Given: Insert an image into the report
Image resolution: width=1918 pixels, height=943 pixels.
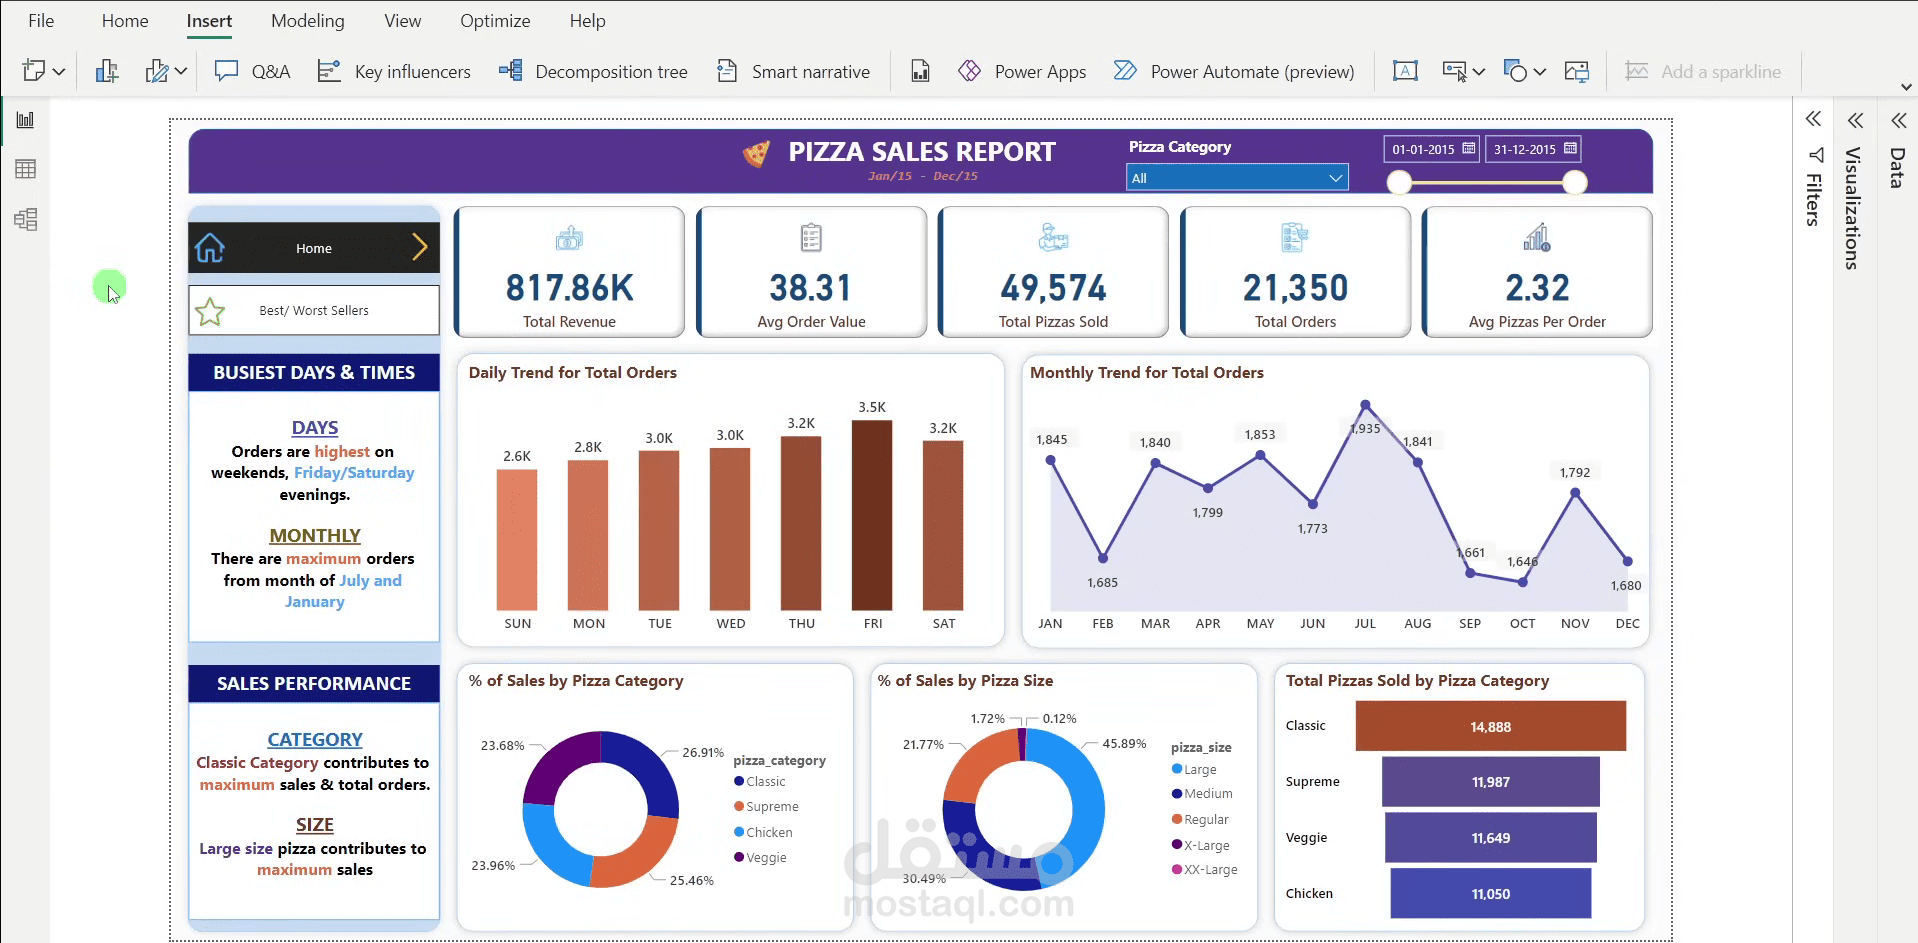Looking at the screenshot, I should (x=1577, y=71).
